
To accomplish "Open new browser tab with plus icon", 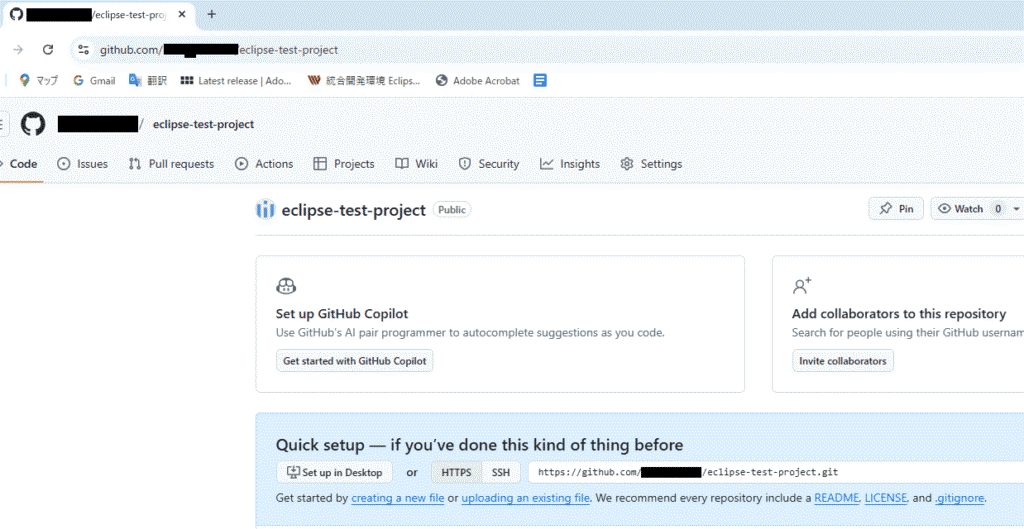I will (211, 14).
